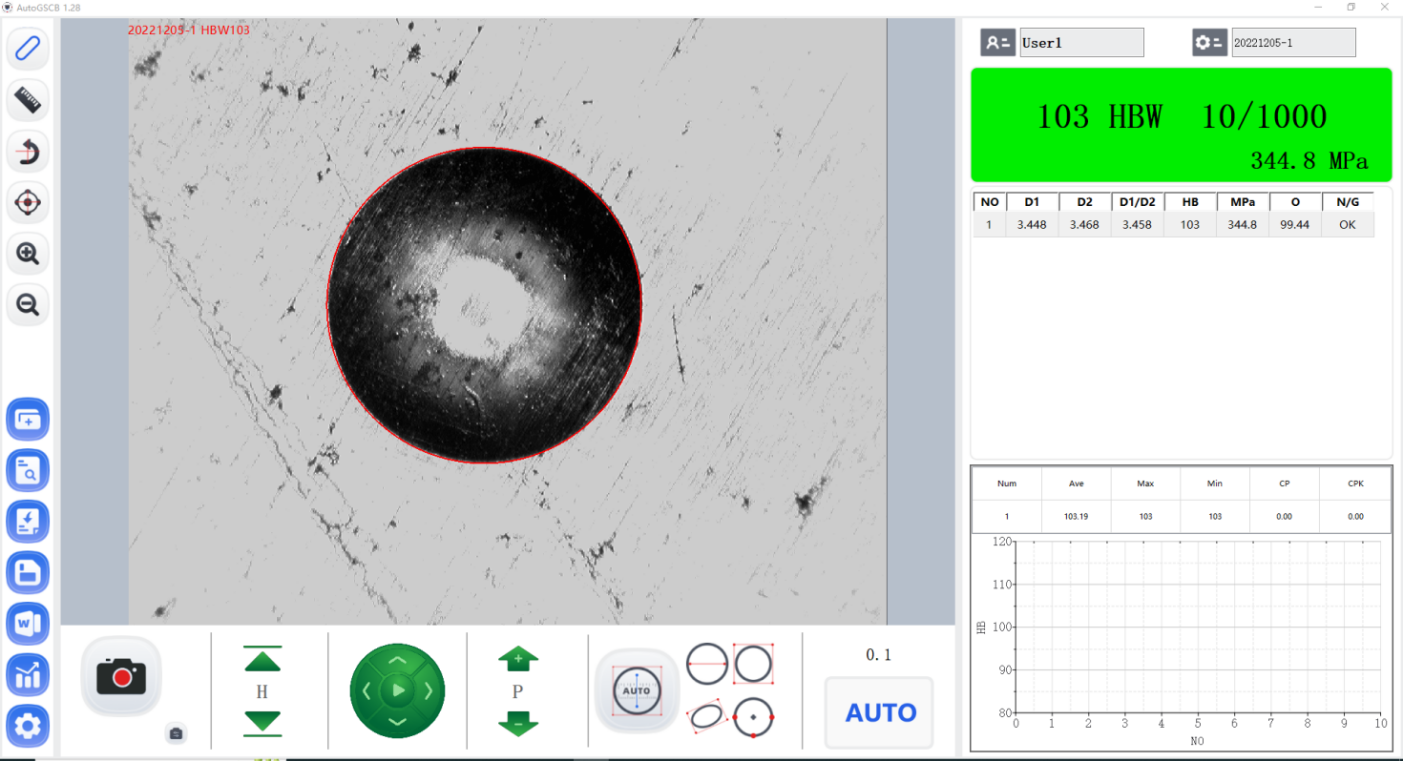
Task: Click the crosshair target icon
Action: tap(28, 203)
